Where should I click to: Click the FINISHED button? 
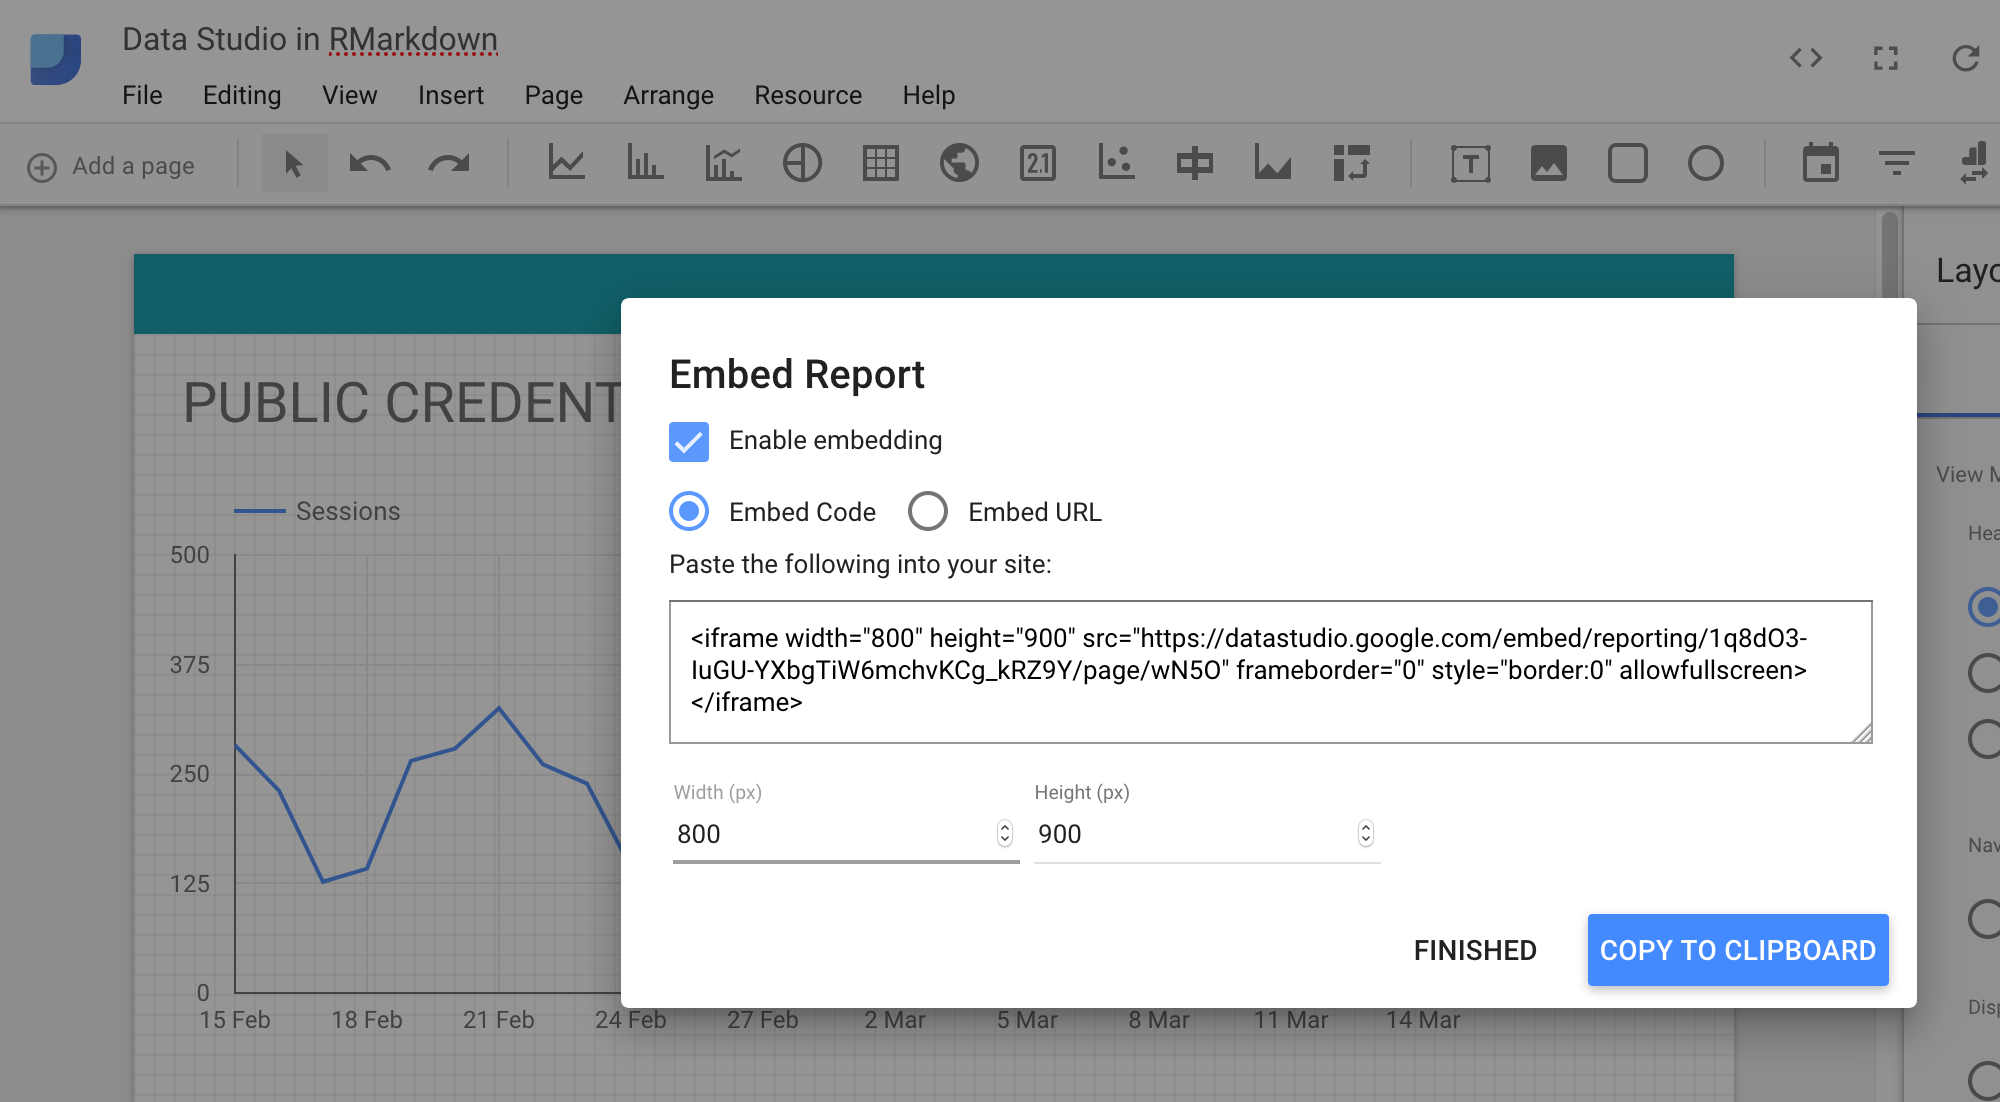[x=1475, y=950]
